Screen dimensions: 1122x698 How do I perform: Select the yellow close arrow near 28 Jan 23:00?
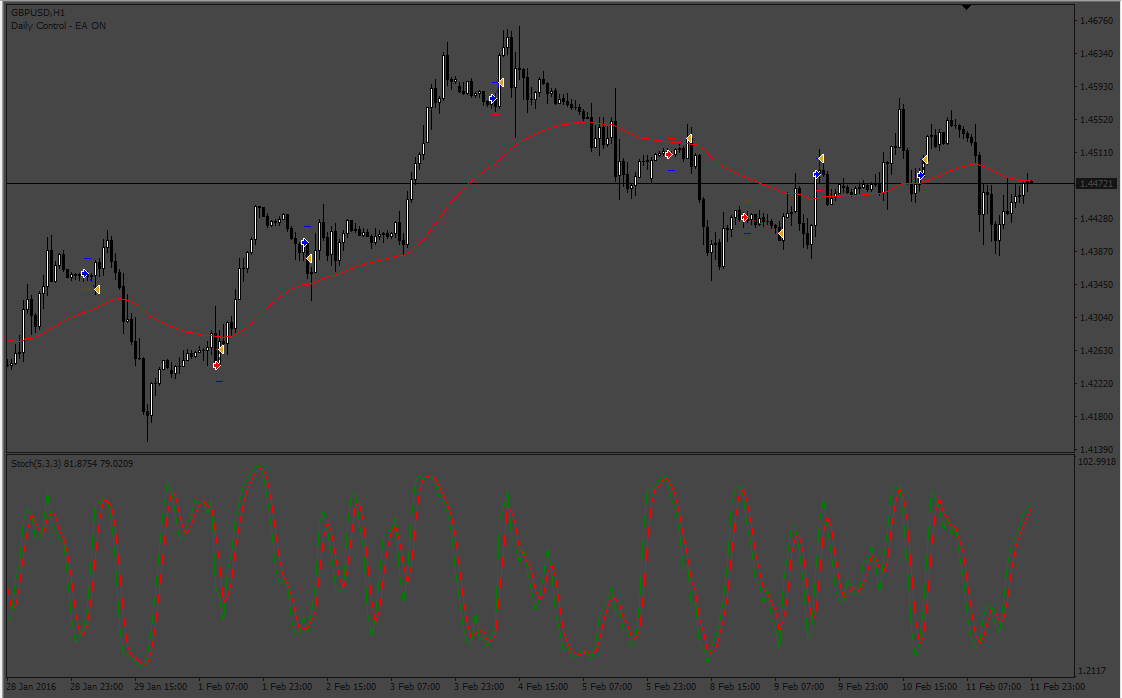click(x=97, y=289)
